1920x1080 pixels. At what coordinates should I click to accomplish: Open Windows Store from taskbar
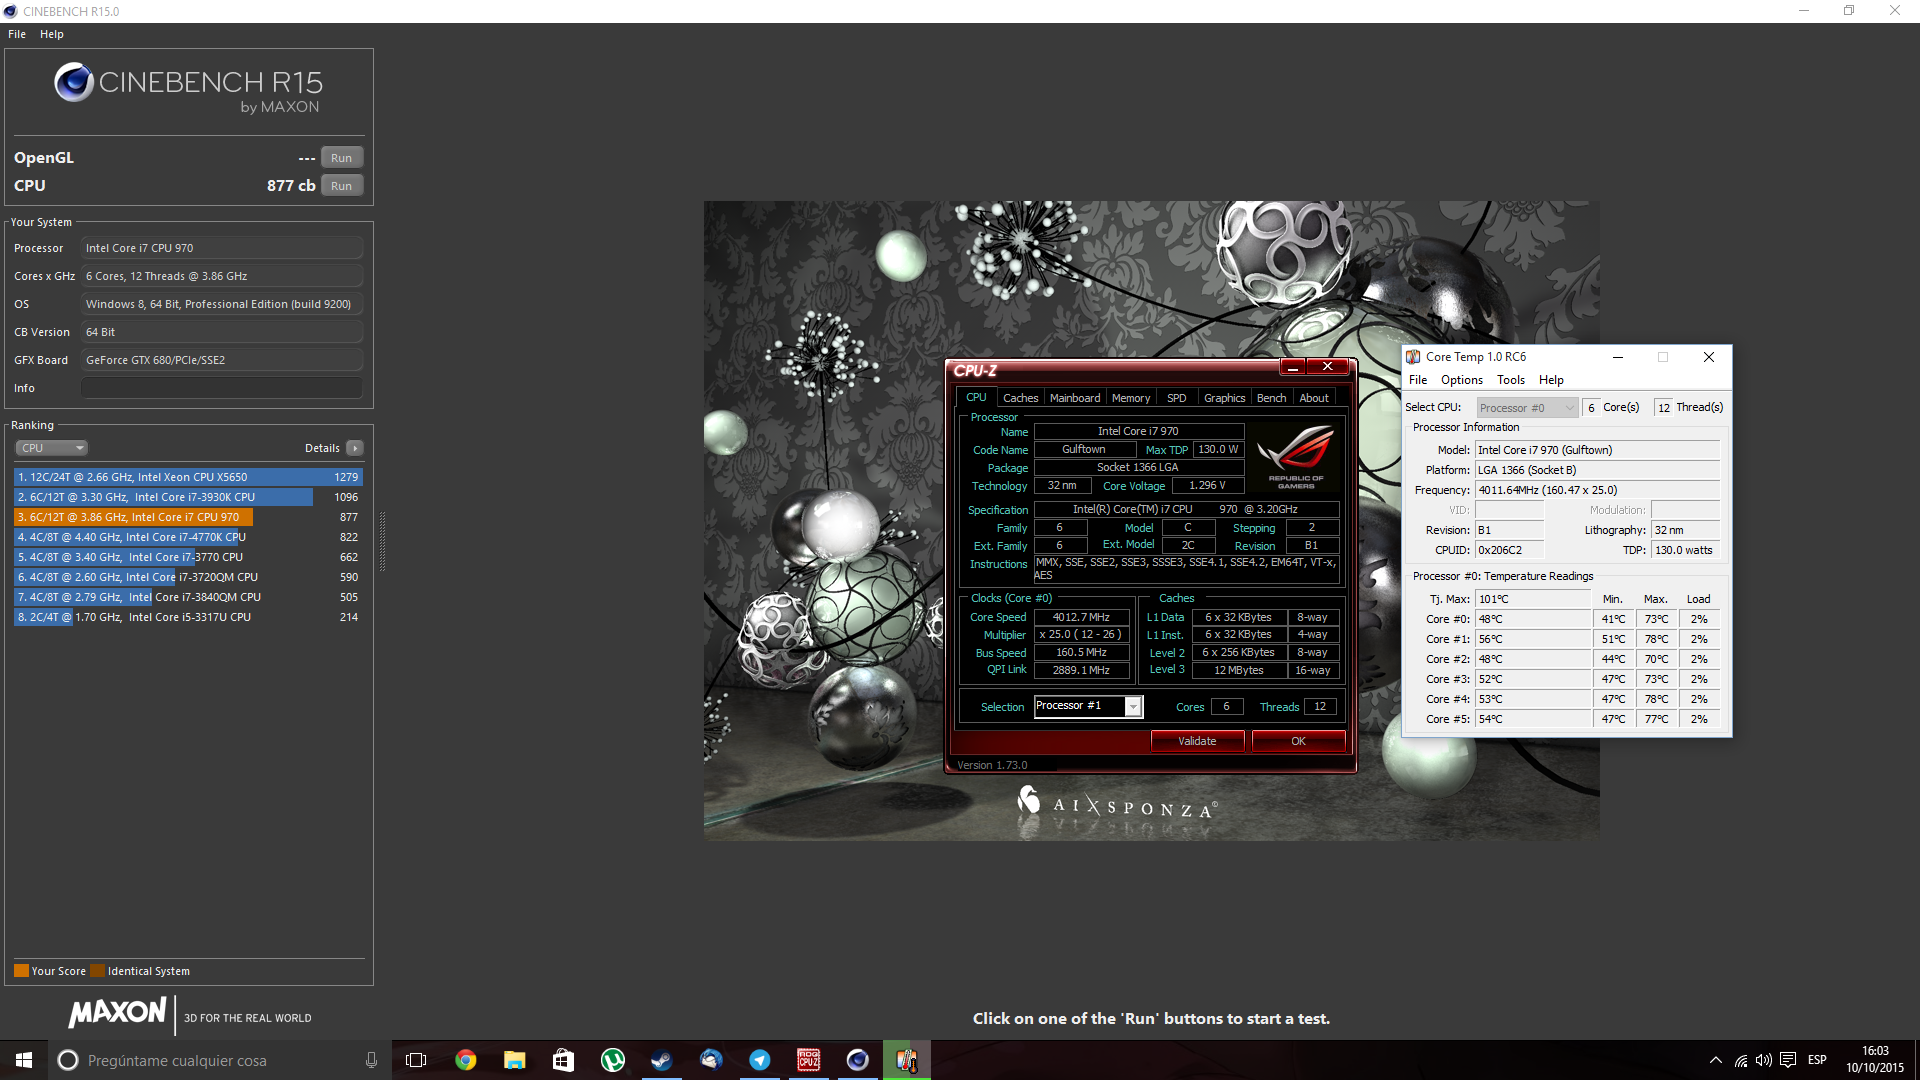563,1060
